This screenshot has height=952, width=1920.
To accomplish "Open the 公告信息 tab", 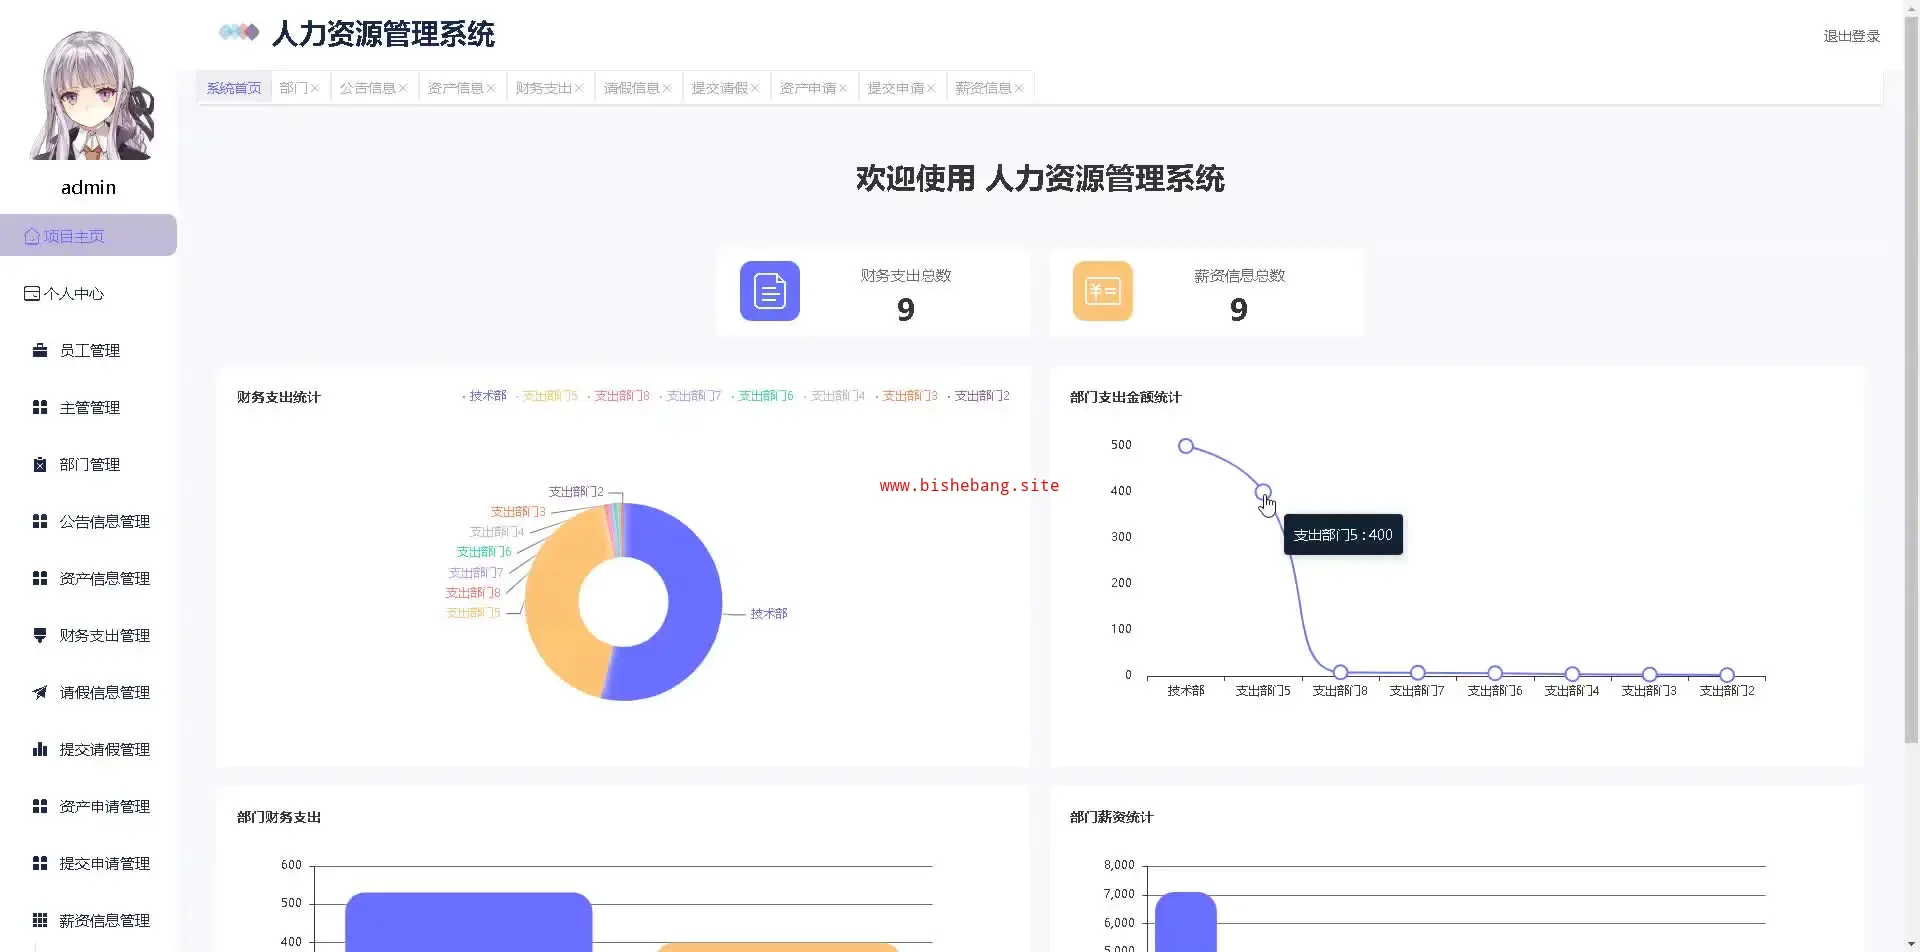I will click(367, 88).
